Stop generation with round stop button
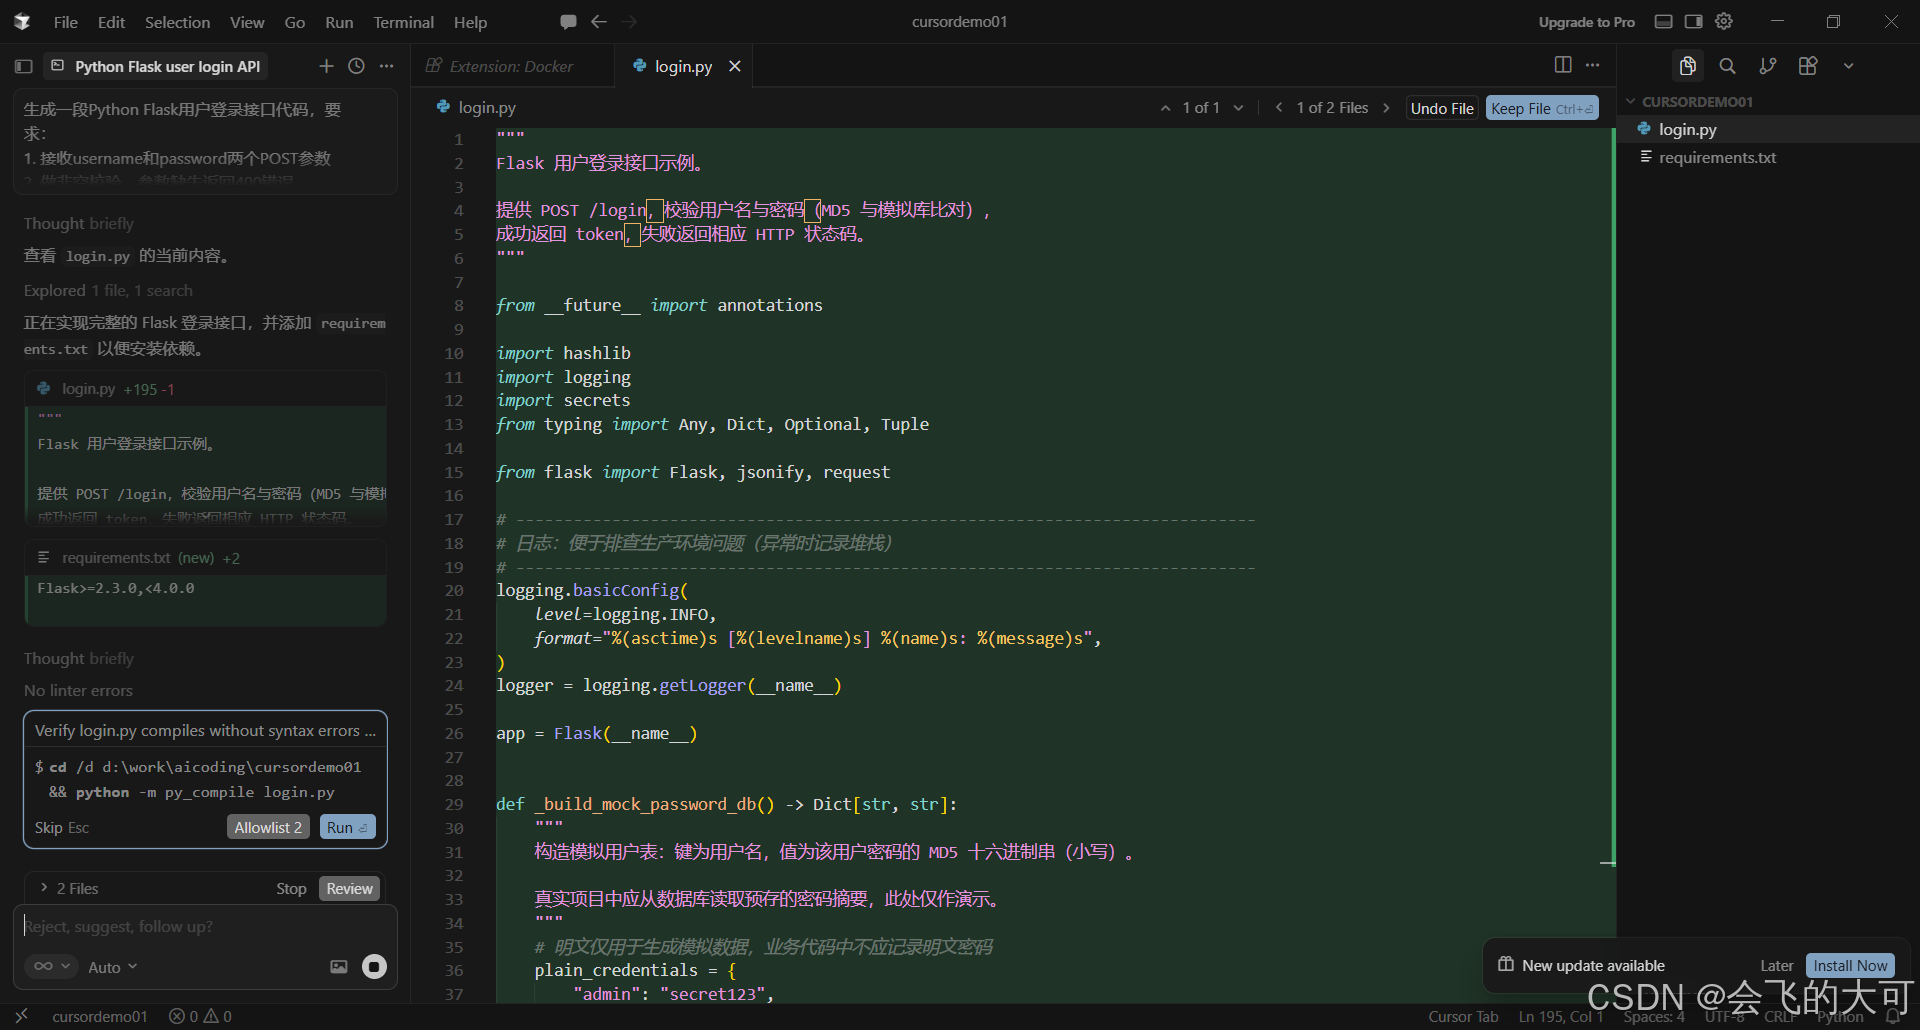 click(x=374, y=966)
